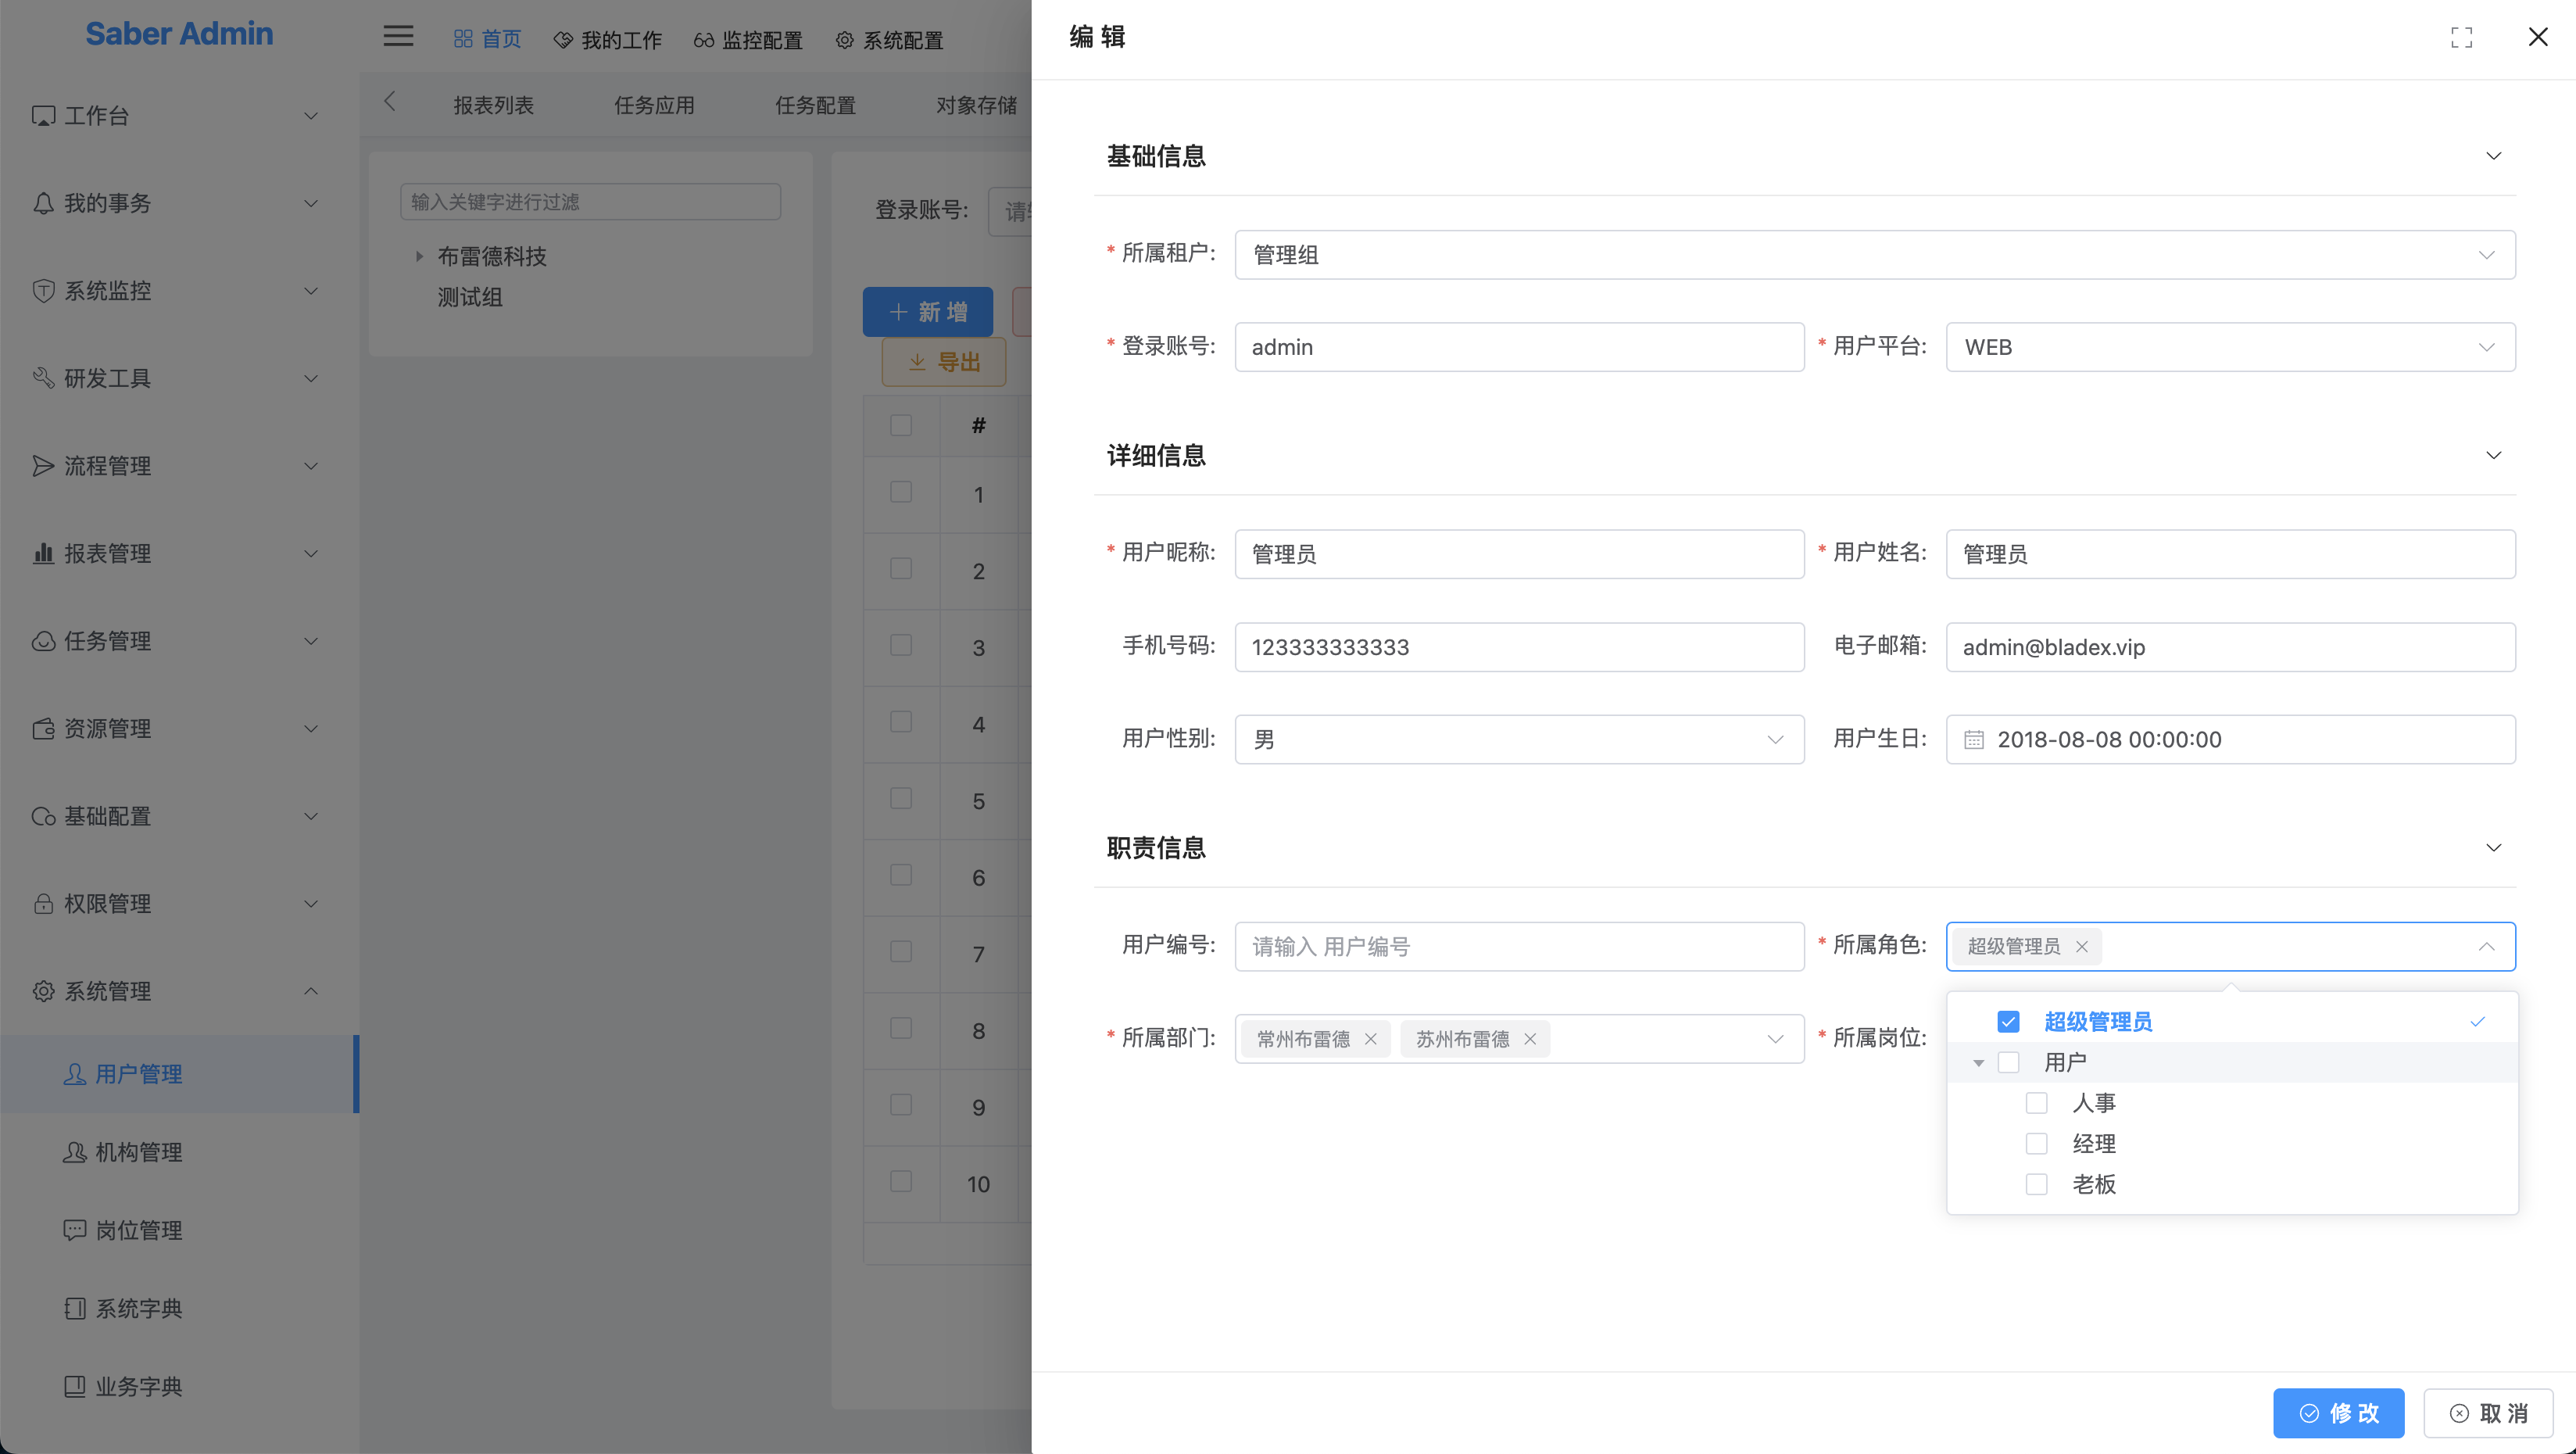Click the hamburger menu collapse icon

tap(398, 37)
